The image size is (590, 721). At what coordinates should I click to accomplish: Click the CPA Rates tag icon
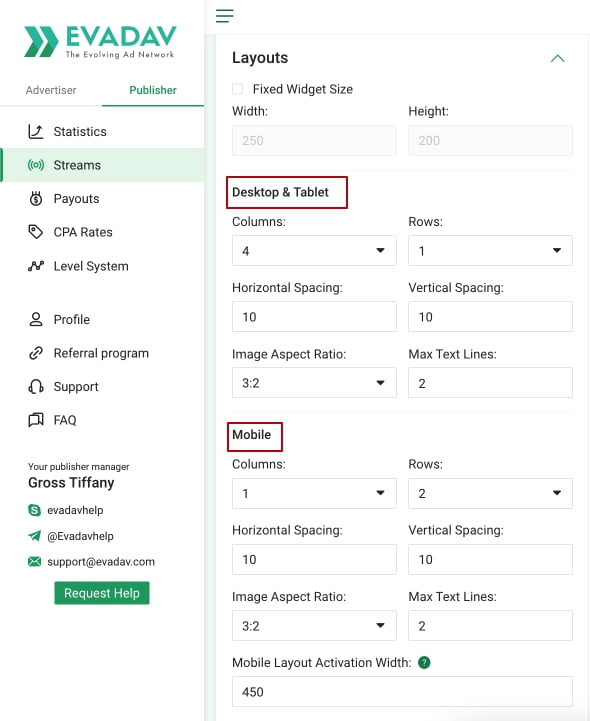click(35, 232)
